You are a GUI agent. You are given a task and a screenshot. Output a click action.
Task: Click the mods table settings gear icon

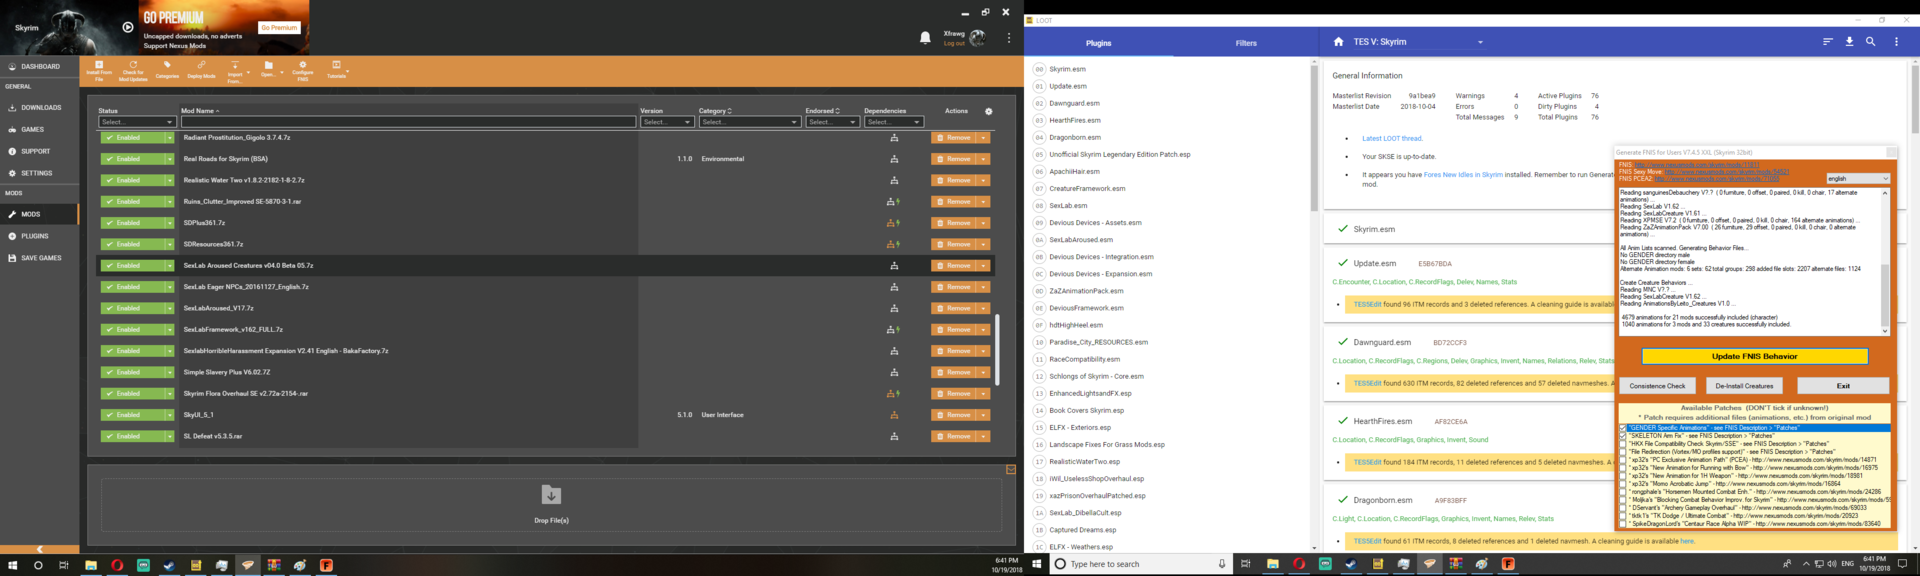[989, 111]
